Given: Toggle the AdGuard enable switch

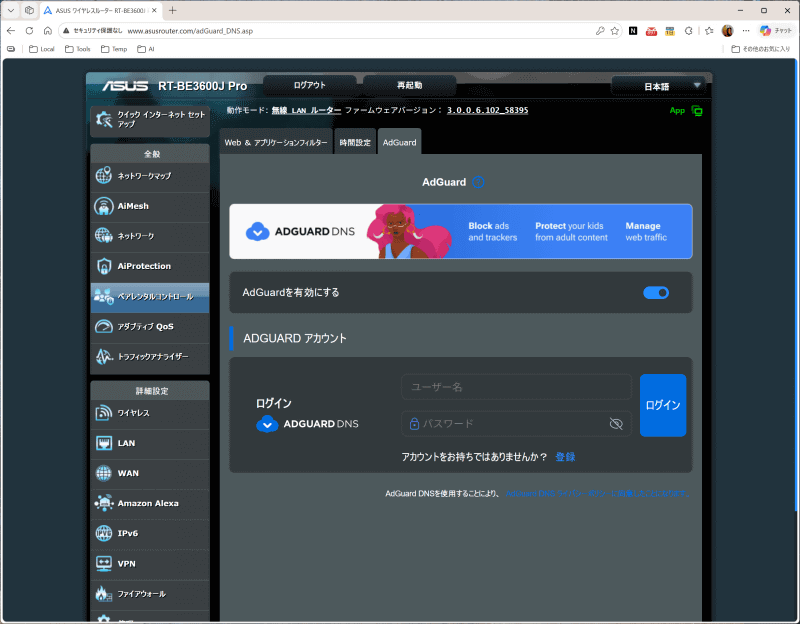Looking at the screenshot, I should pos(656,292).
